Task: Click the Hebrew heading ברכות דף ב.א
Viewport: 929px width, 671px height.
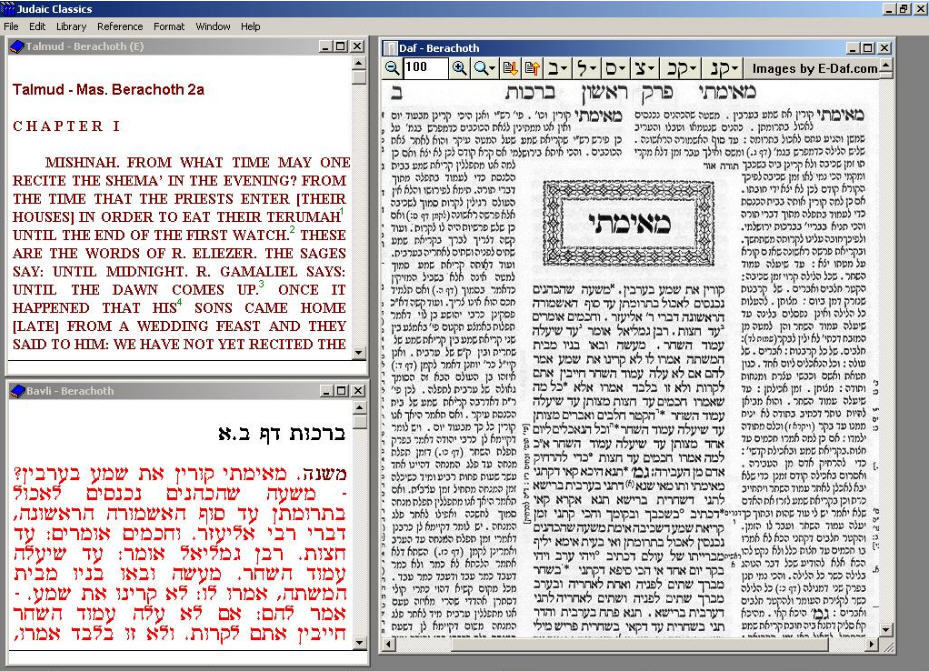Action: pyautogui.click(x=281, y=434)
